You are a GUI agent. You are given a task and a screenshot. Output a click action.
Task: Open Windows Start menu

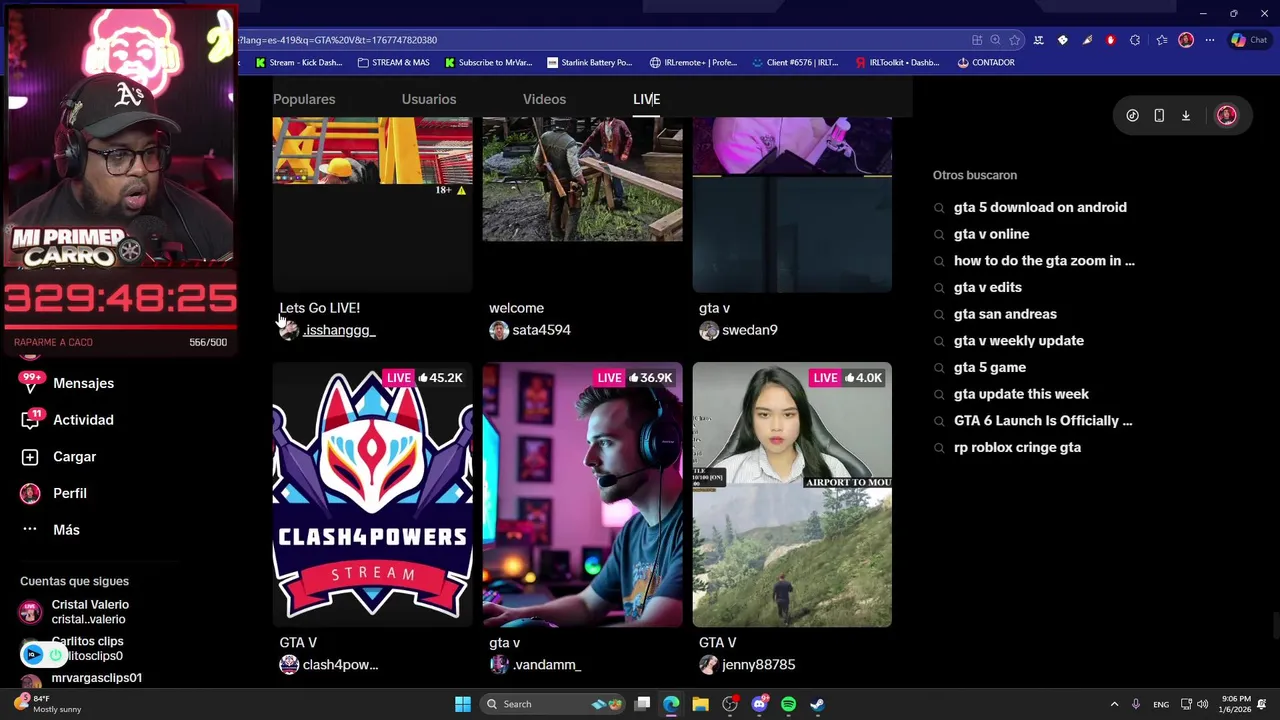pyautogui.click(x=463, y=704)
